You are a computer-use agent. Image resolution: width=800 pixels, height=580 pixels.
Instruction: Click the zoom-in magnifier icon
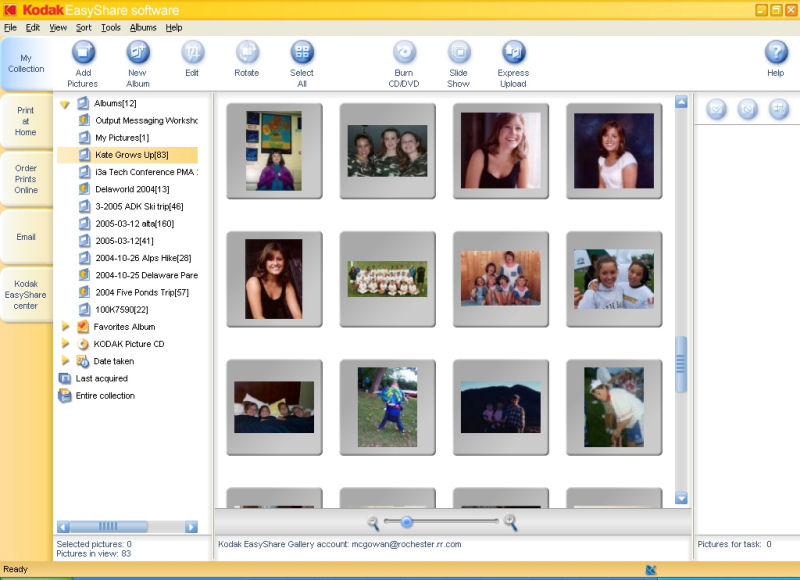[x=510, y=522]
